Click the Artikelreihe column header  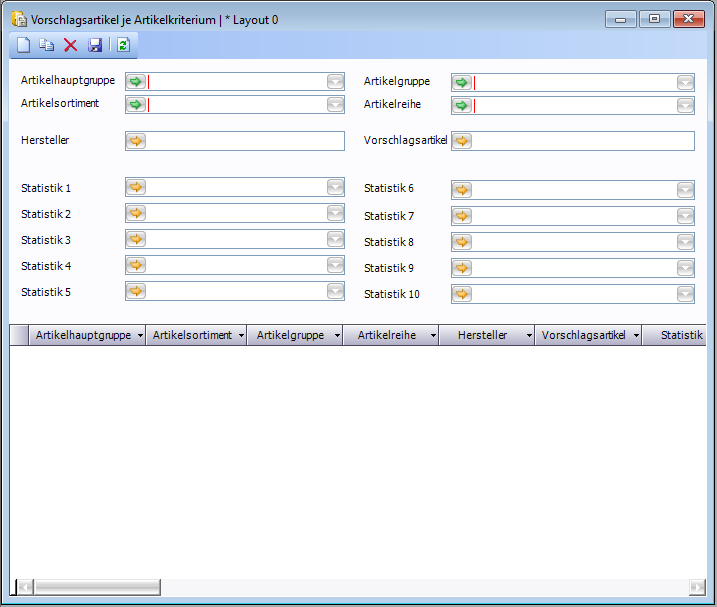pos(386,336)
